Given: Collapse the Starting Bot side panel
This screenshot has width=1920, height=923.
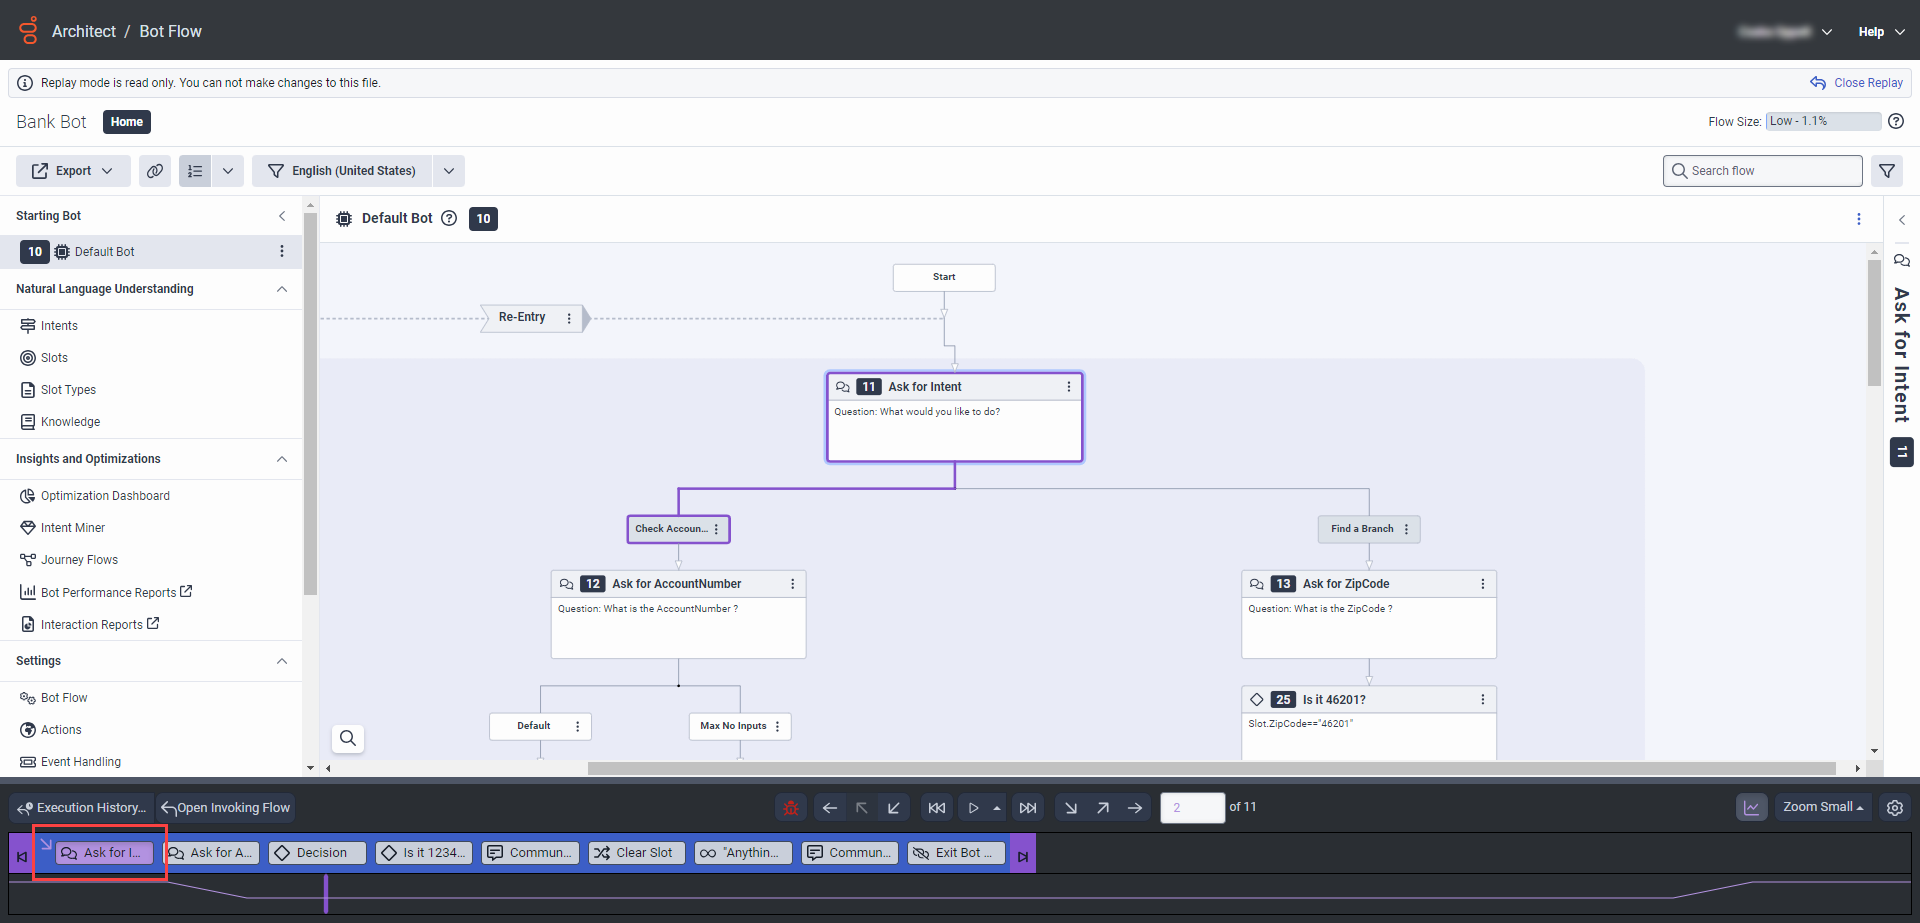Looking at the screenshot, I should (282, 216).
